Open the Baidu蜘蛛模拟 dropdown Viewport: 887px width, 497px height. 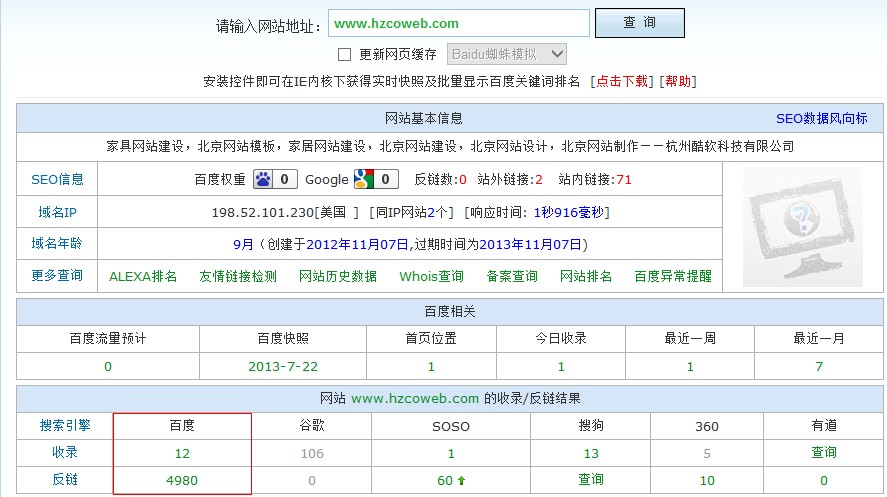[506, 54]
